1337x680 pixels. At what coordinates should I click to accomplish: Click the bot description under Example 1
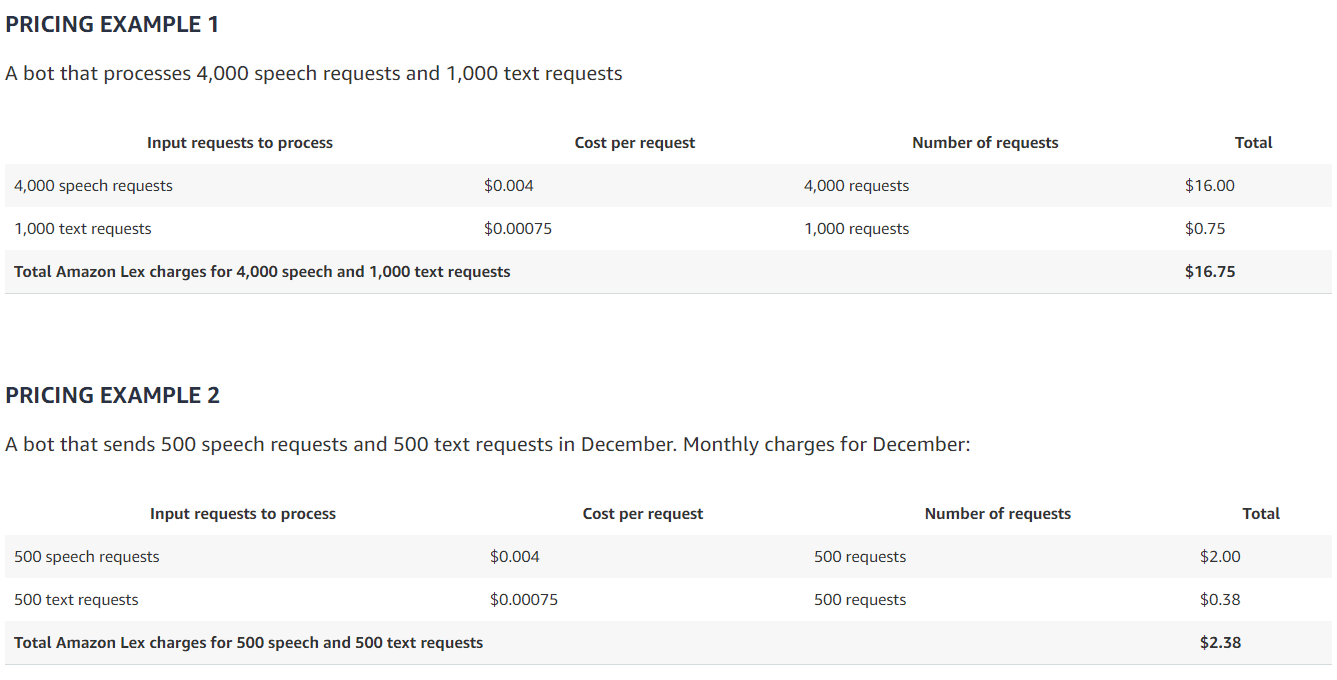click(x=314, y=72)
